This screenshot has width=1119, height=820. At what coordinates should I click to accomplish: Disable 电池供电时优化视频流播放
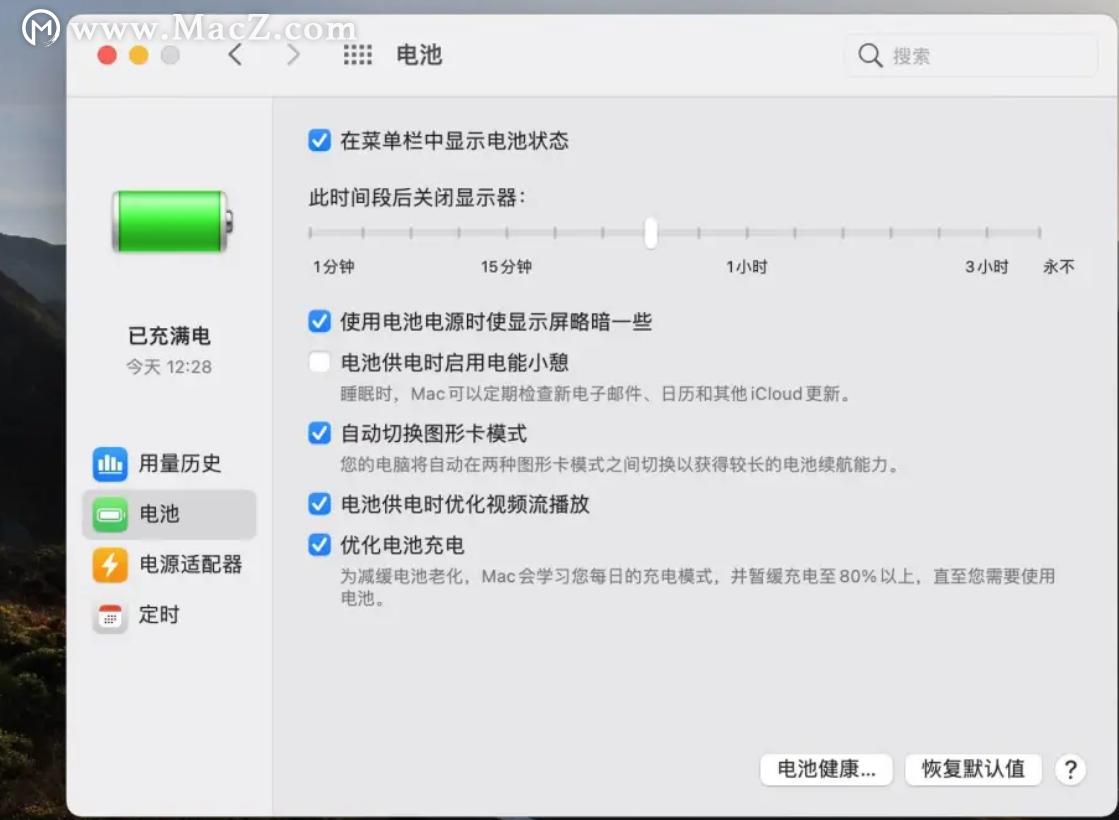(x=319, y=505)
